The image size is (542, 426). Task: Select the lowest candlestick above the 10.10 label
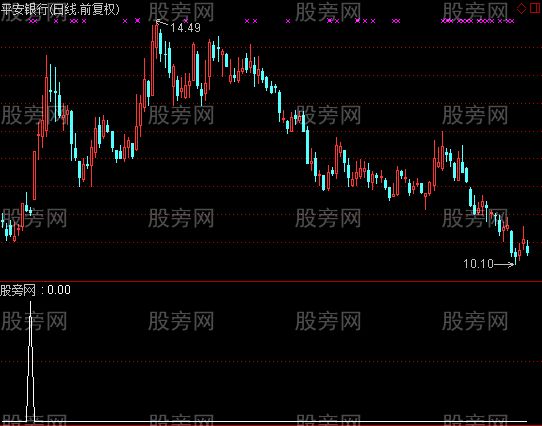pos(515,257)
